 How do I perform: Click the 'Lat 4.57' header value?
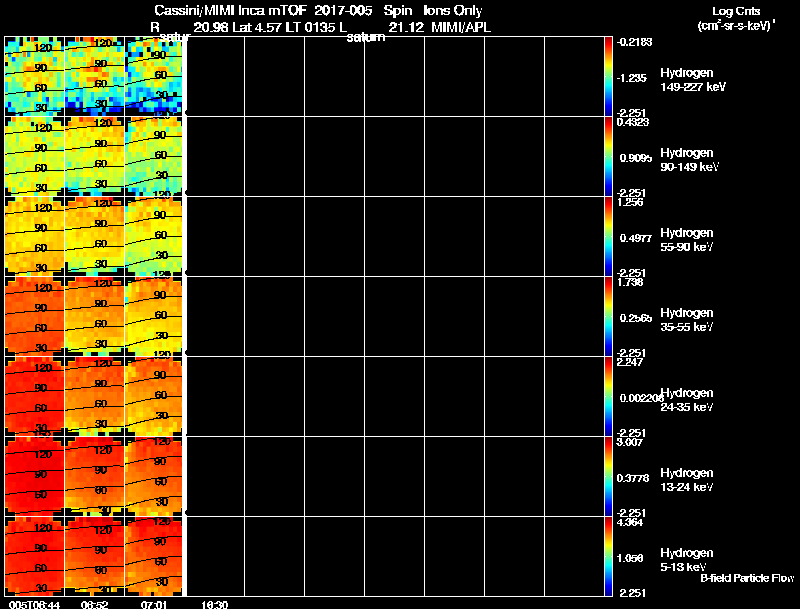pos(257,28)
